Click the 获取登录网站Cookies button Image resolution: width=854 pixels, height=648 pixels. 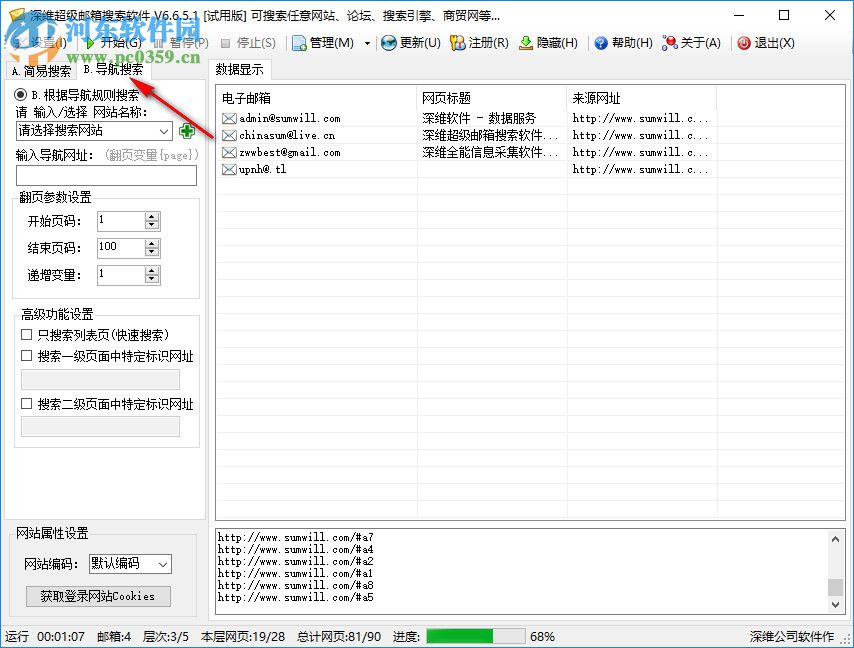point(96,597)
